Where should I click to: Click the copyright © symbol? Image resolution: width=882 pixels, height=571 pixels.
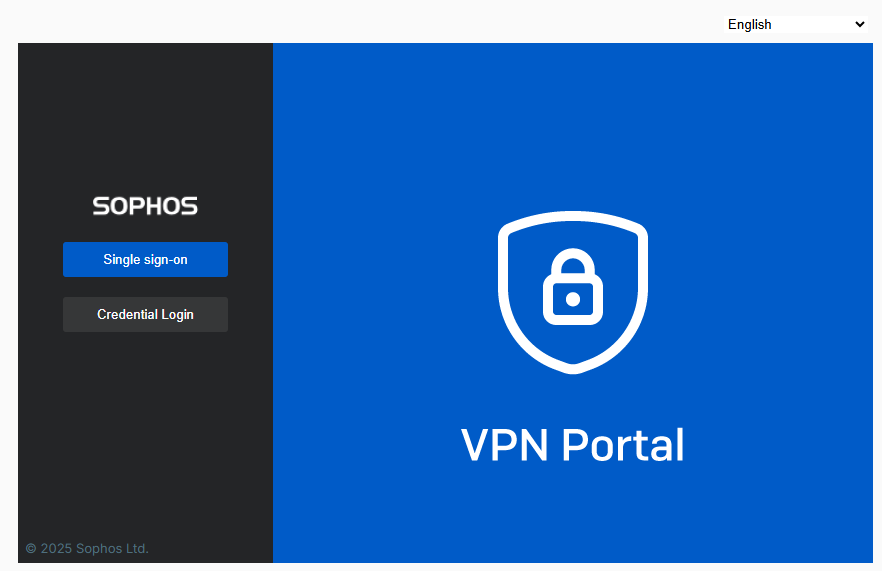pyautogui.click(x=31, y=548)
